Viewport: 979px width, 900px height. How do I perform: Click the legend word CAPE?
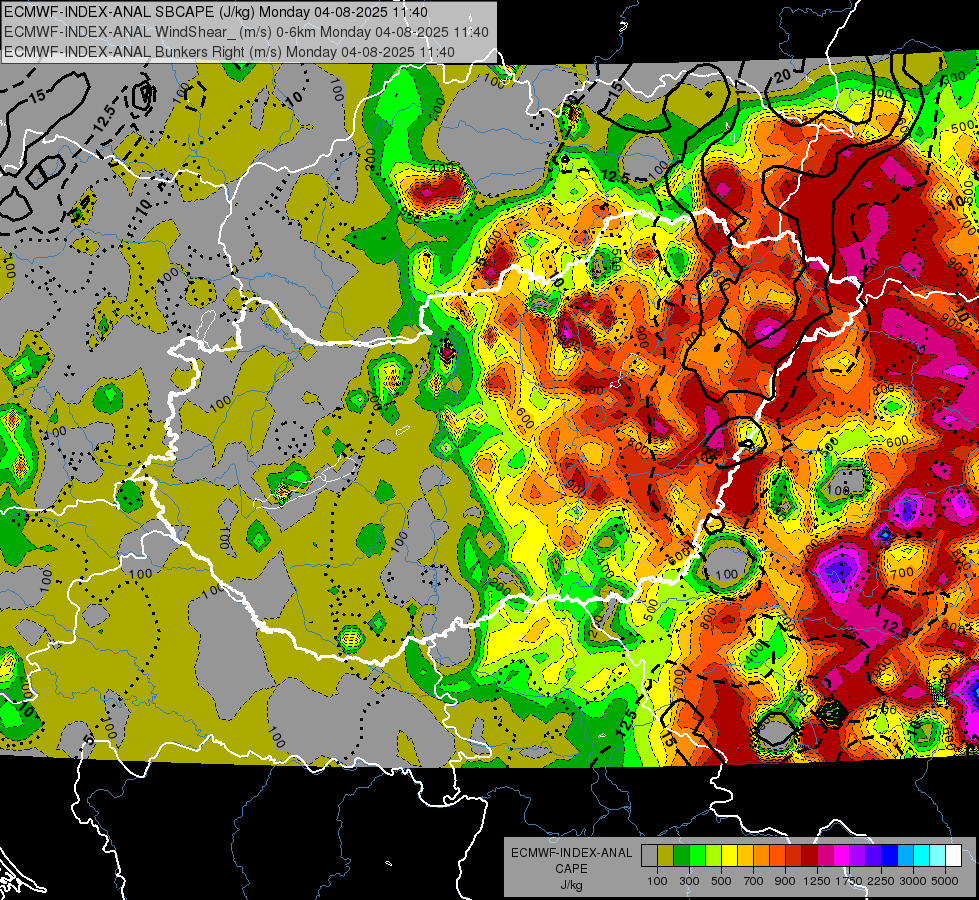point(571,869)
